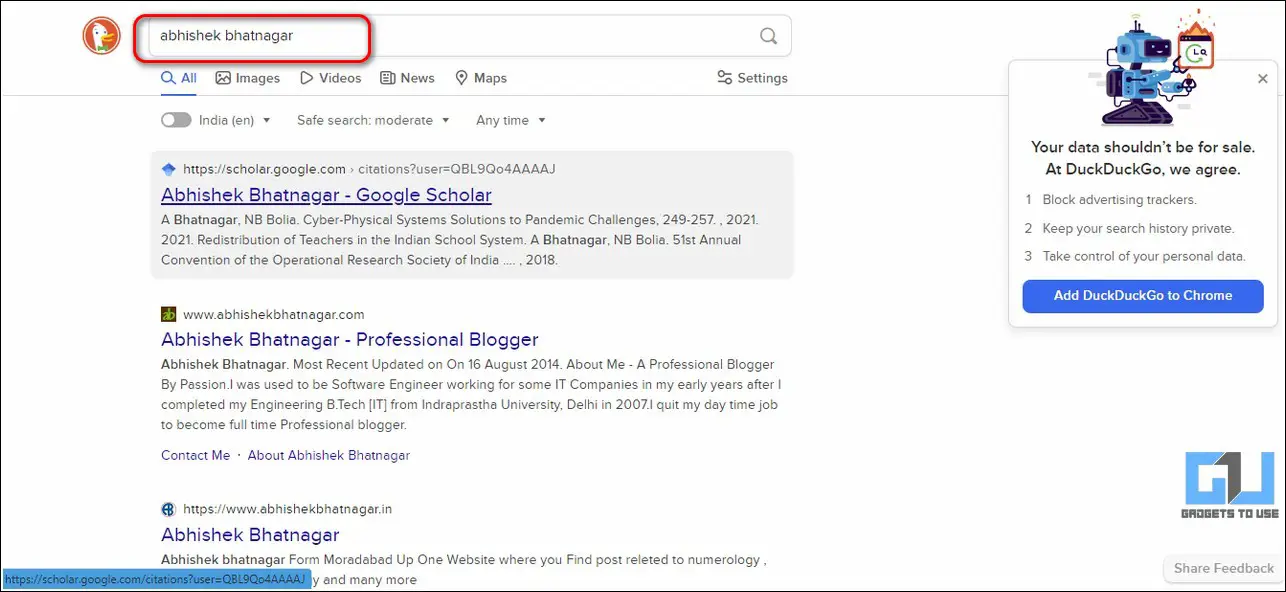The image size is (1286, 592).
Task: Open the Contact Me sitelink
Action: [195, 455]
